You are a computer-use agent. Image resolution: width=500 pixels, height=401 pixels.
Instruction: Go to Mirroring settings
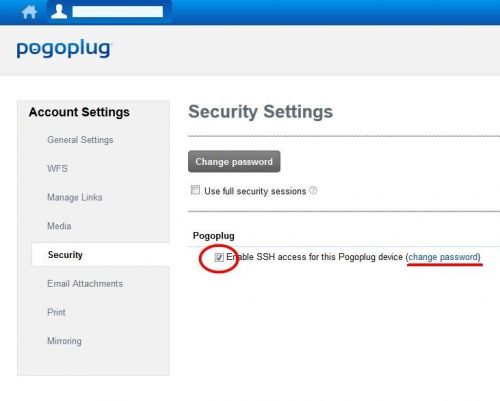coord(64,341)
